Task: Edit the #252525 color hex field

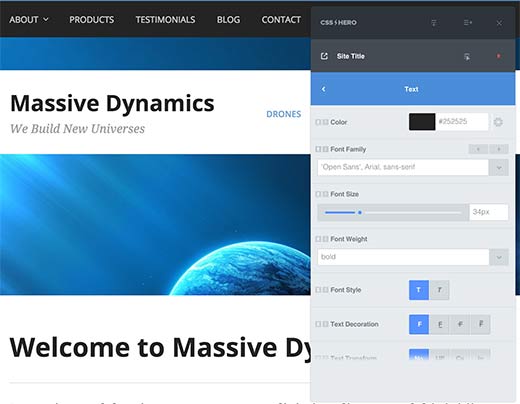Action: pyautogui.click(x=462, y=122)
